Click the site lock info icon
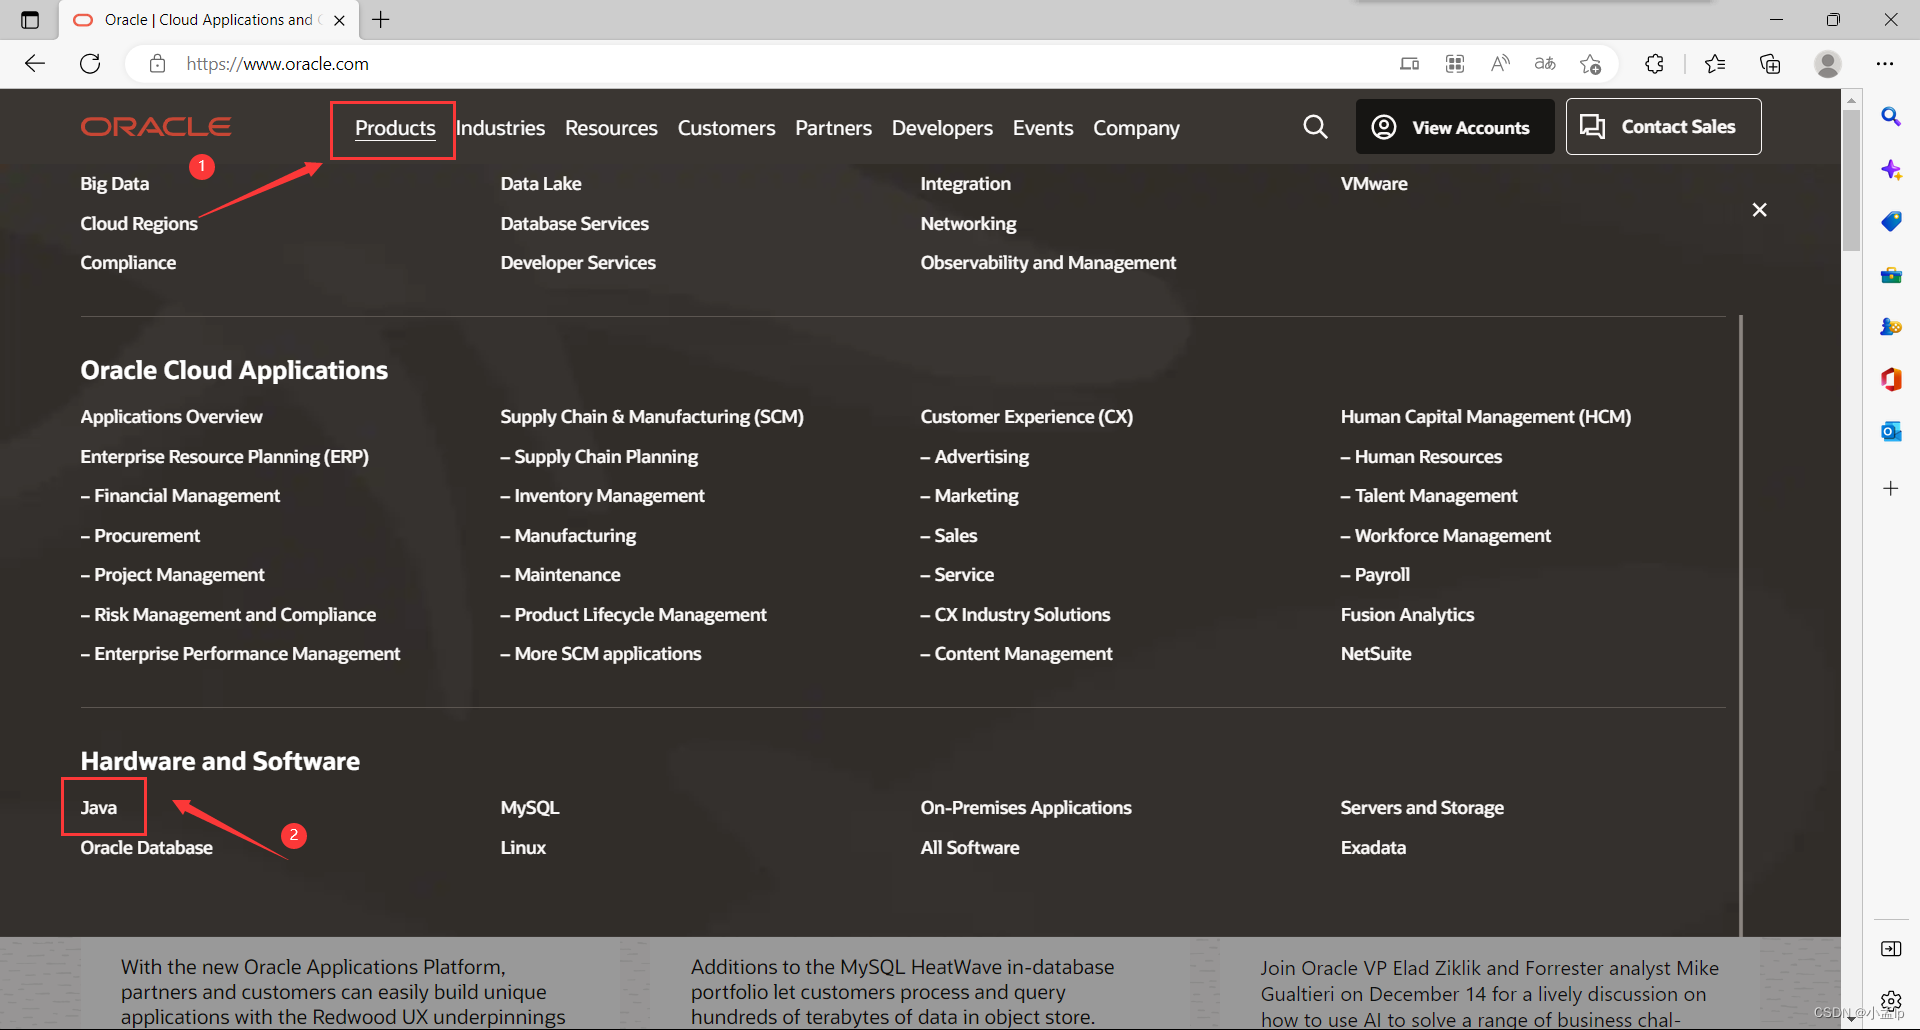 [157, 64]
